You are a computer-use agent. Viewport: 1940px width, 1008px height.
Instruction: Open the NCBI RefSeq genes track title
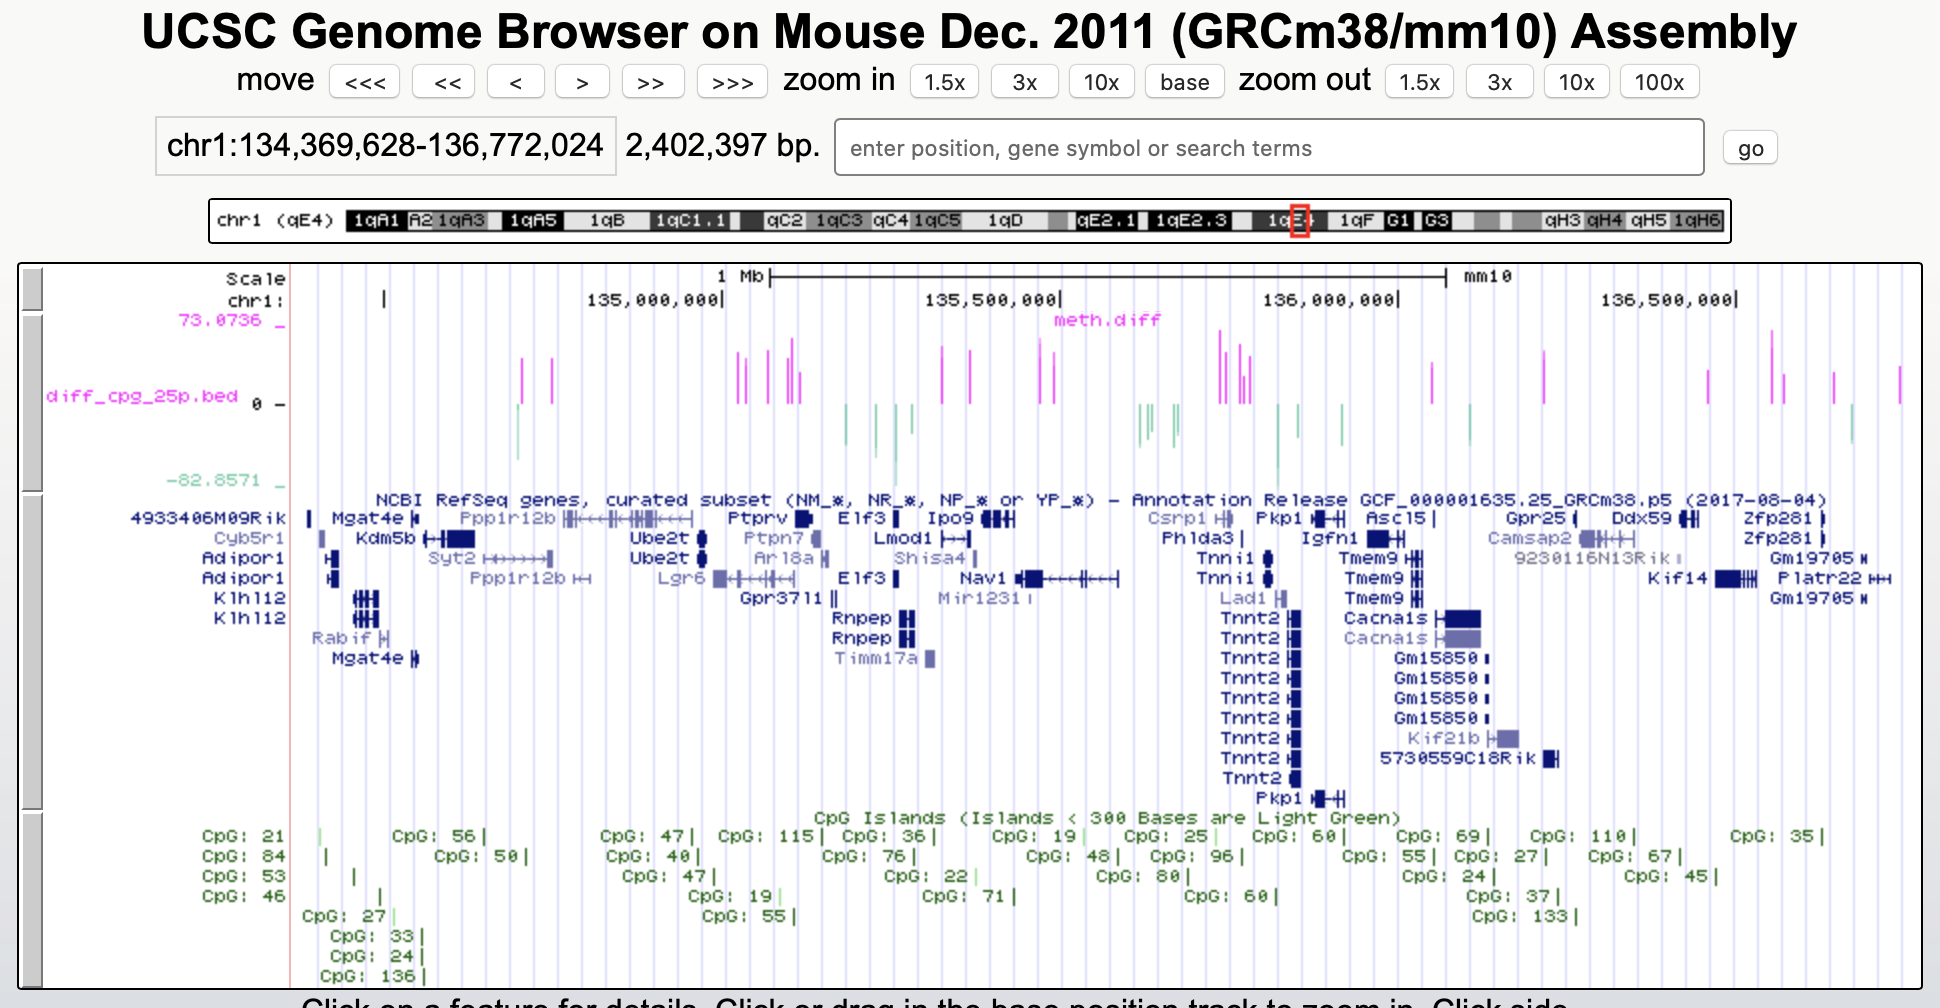pos(1101,499)
